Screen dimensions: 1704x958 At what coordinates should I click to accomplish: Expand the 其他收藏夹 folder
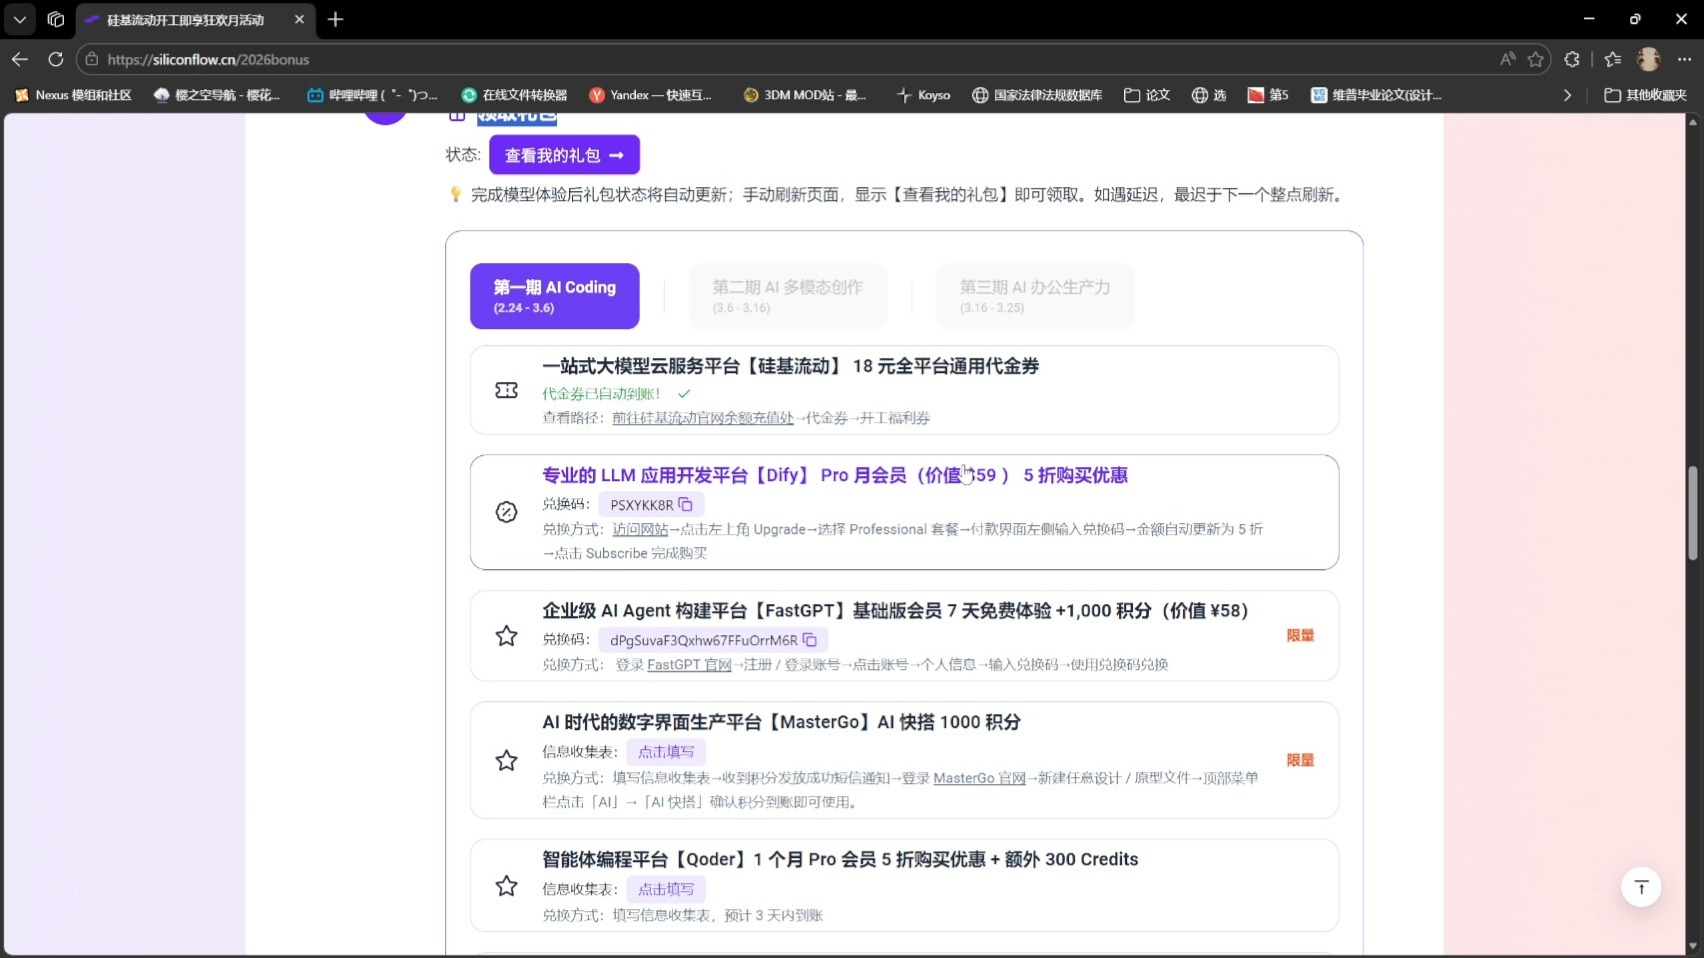(x=1645, y=95)
